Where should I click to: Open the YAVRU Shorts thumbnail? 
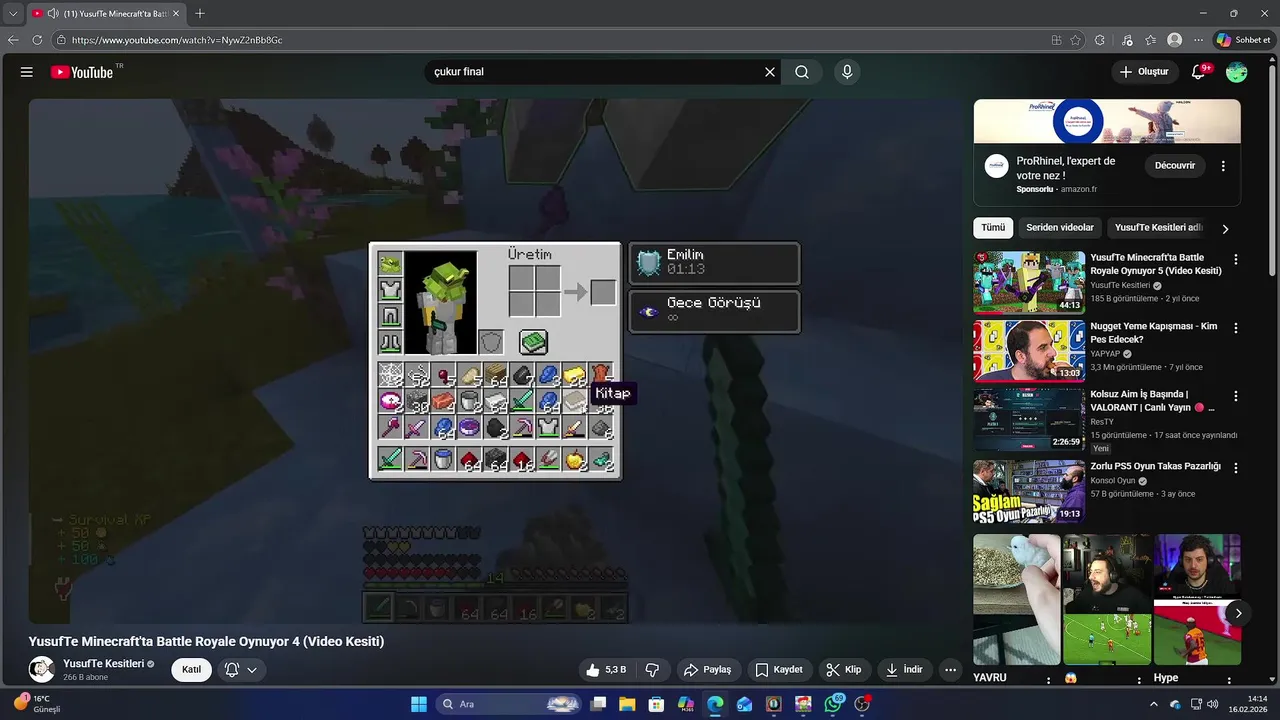pyautogui.click(x=1016, y=599)
